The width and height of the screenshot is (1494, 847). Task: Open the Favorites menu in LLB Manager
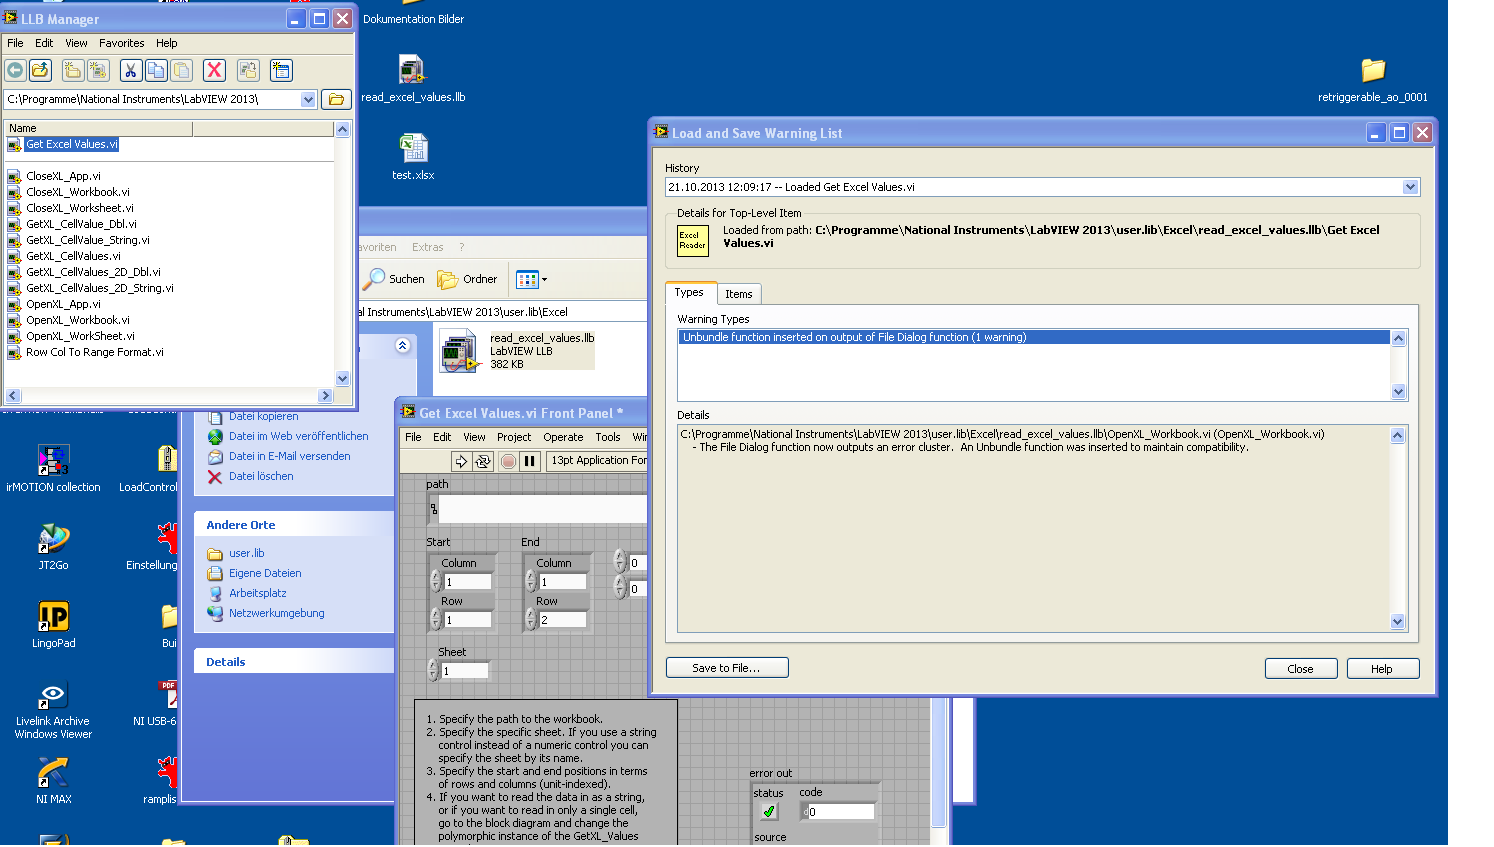122,43
